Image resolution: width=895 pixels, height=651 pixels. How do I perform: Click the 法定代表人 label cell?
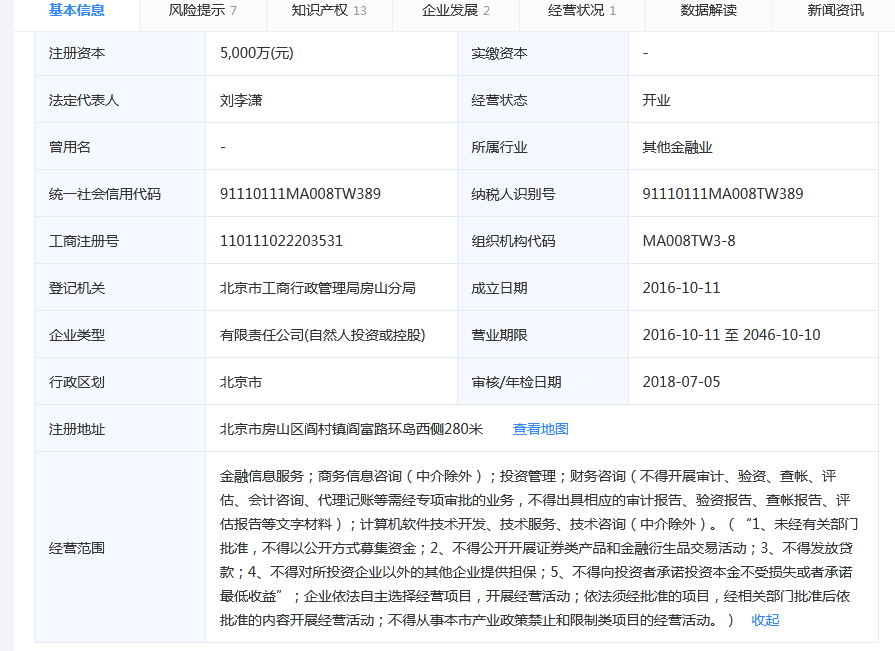coord(120,100)
